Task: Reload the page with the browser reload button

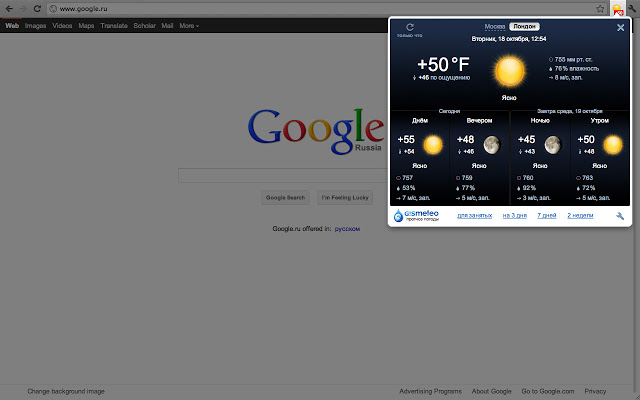Action: (37, 9)
